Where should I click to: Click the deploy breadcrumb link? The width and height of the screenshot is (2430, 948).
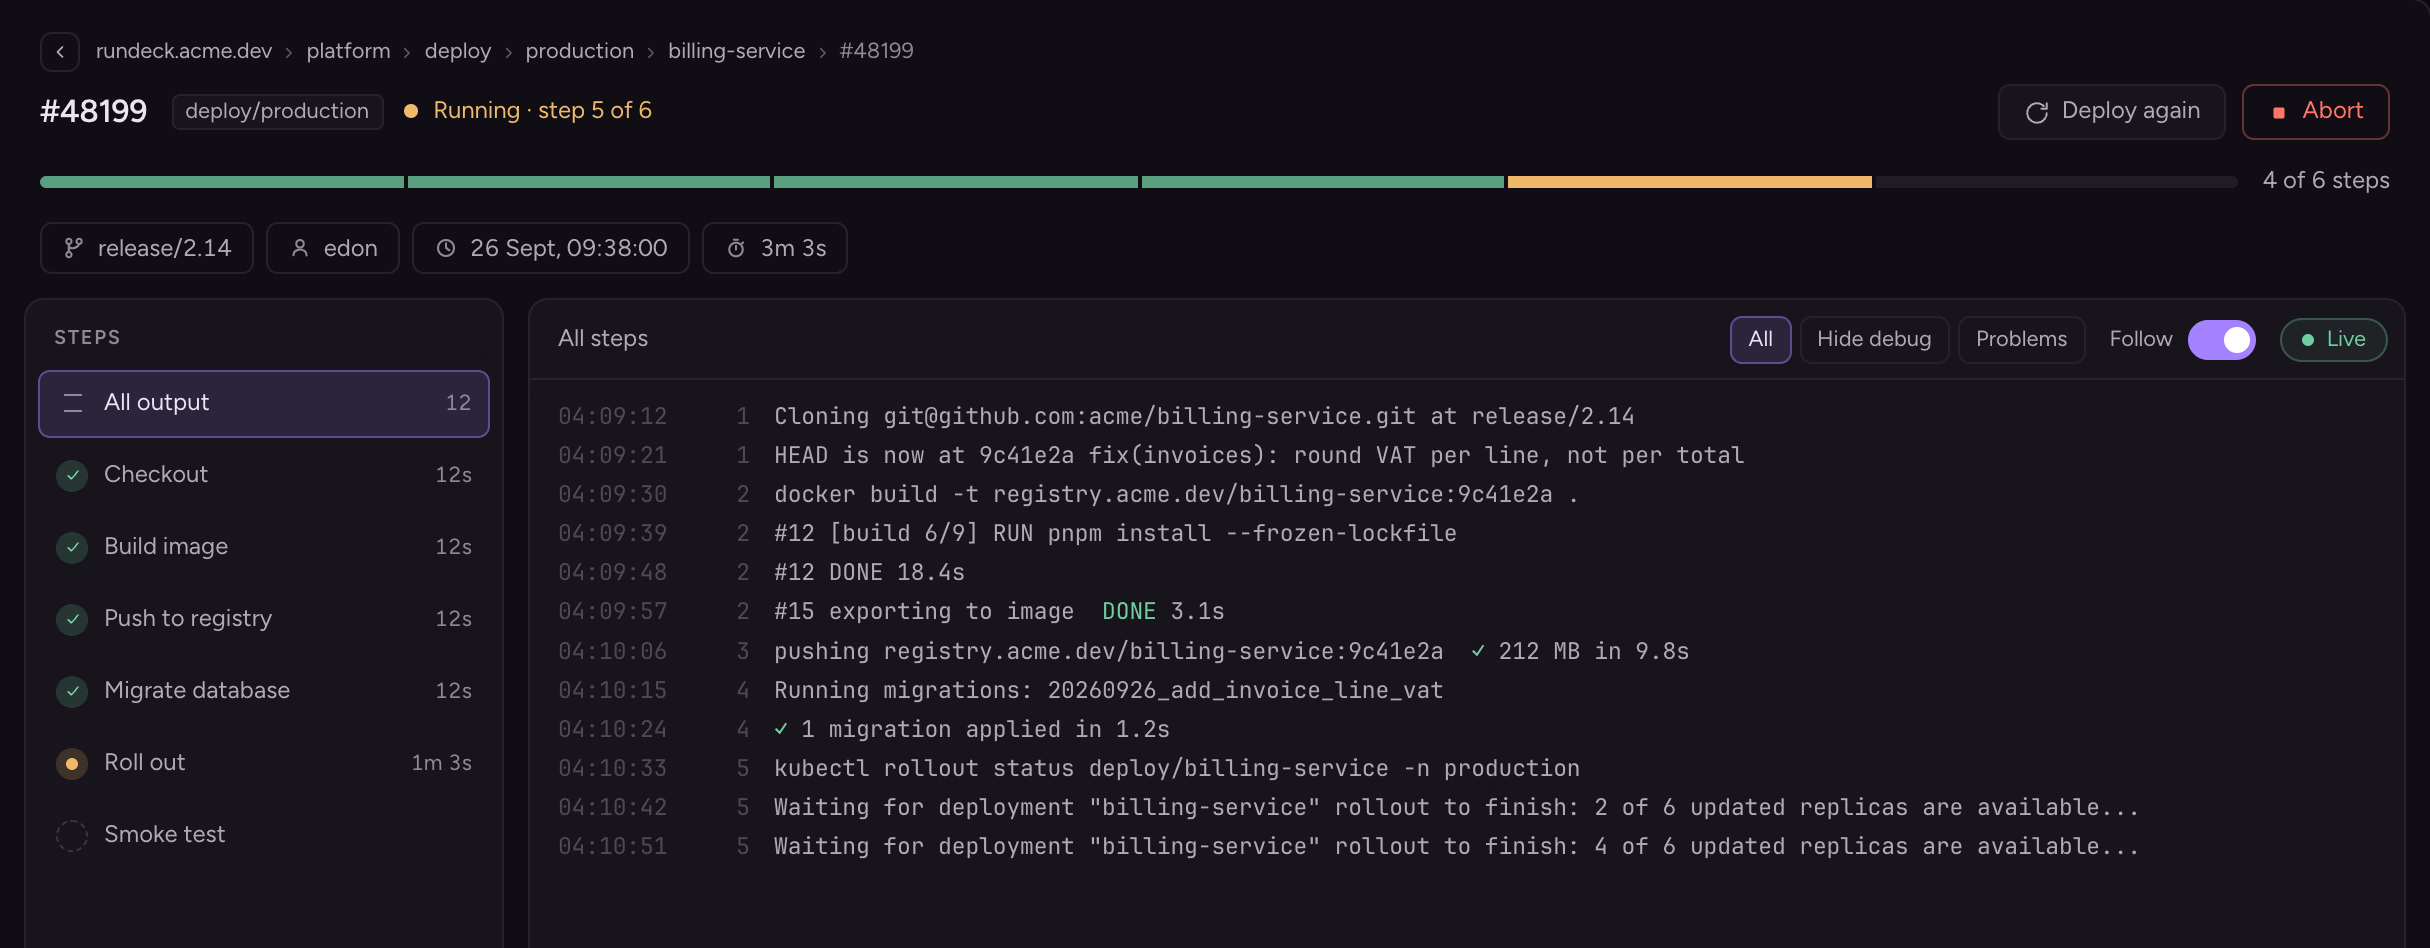point(458,51)
